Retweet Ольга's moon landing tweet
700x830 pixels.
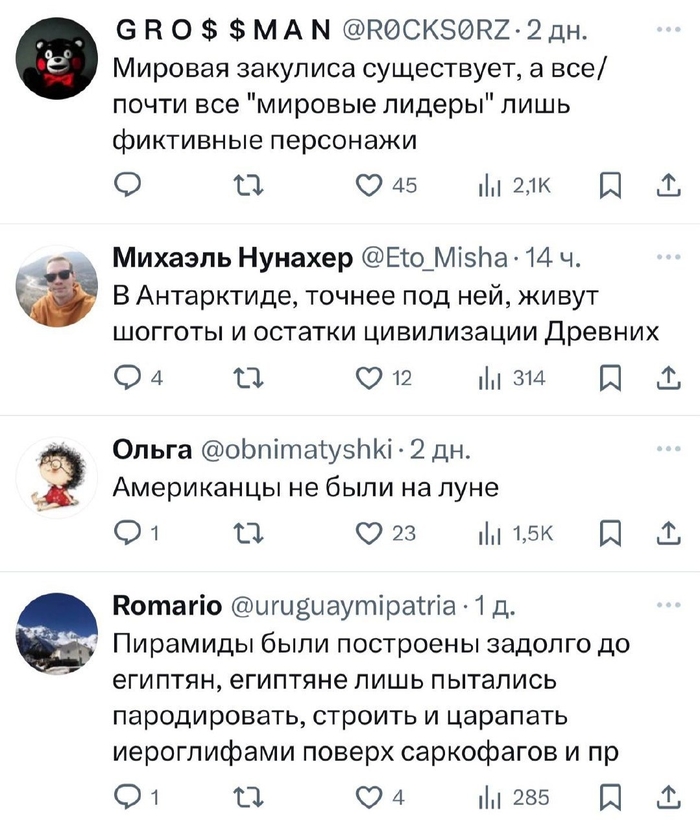pos(245,534)
